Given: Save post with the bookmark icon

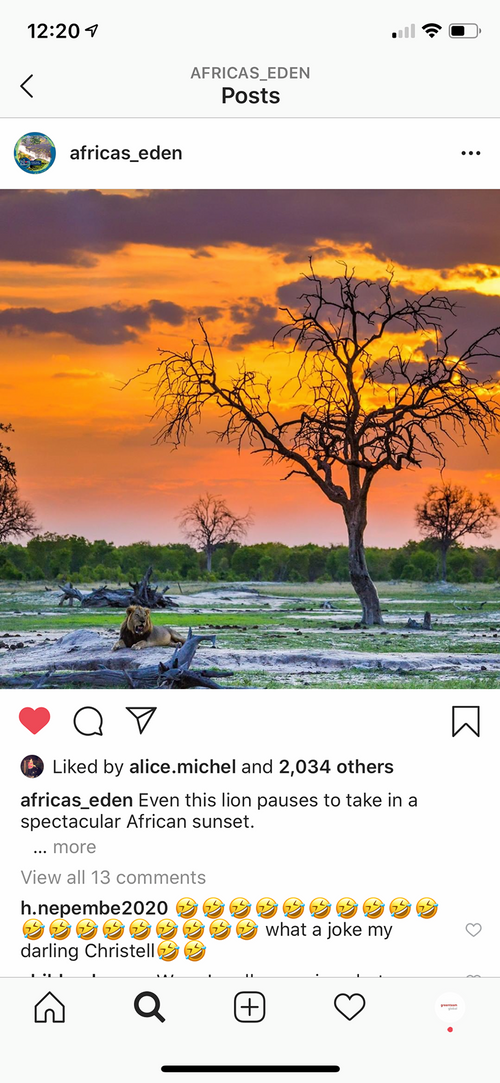Looking at the screenshot, I should click(x=466, y=722).
